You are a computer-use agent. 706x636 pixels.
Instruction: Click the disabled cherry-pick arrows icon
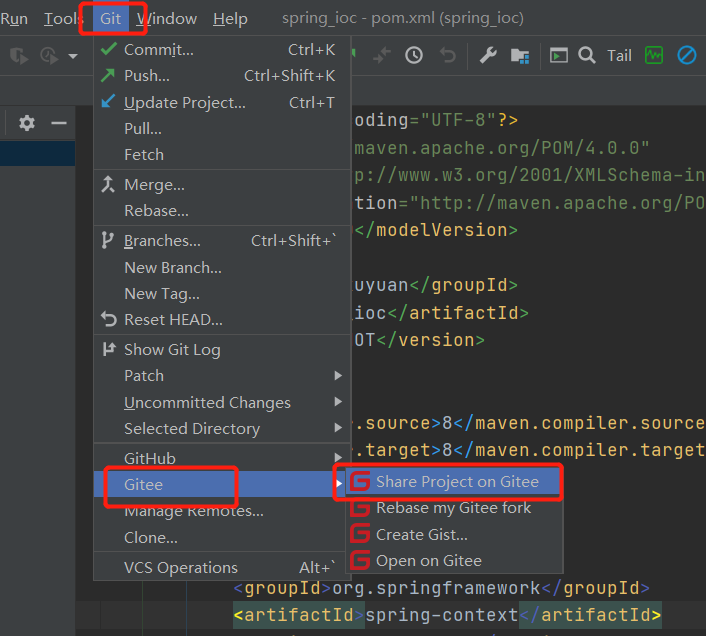pyautogui.click(x=381, y=55)
